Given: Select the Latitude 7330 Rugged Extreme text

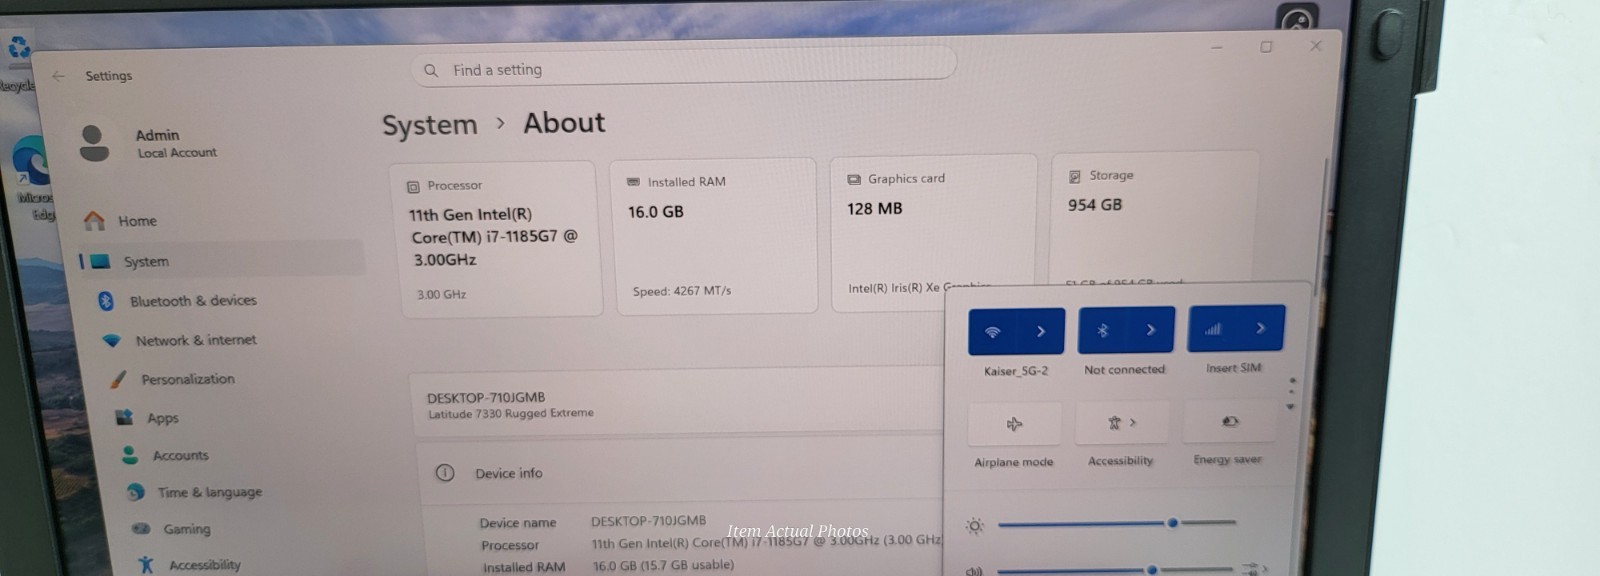Looking at the screenshot, I should coord(511,413).
